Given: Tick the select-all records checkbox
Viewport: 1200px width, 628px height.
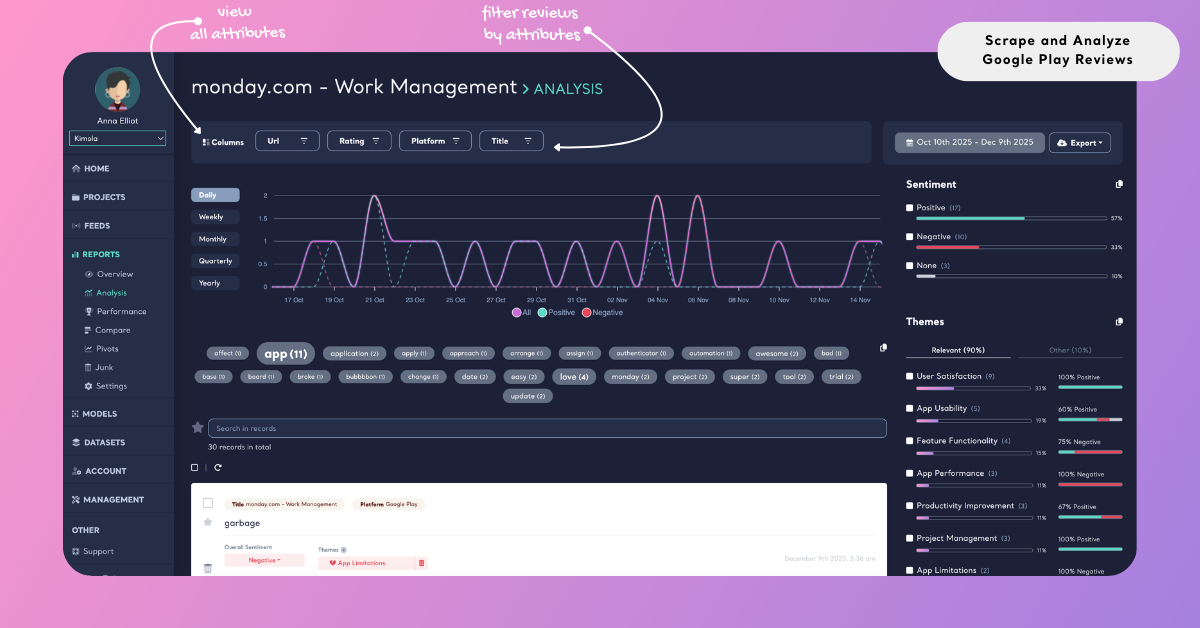Looking at the screenshot, I should (195, 467).
